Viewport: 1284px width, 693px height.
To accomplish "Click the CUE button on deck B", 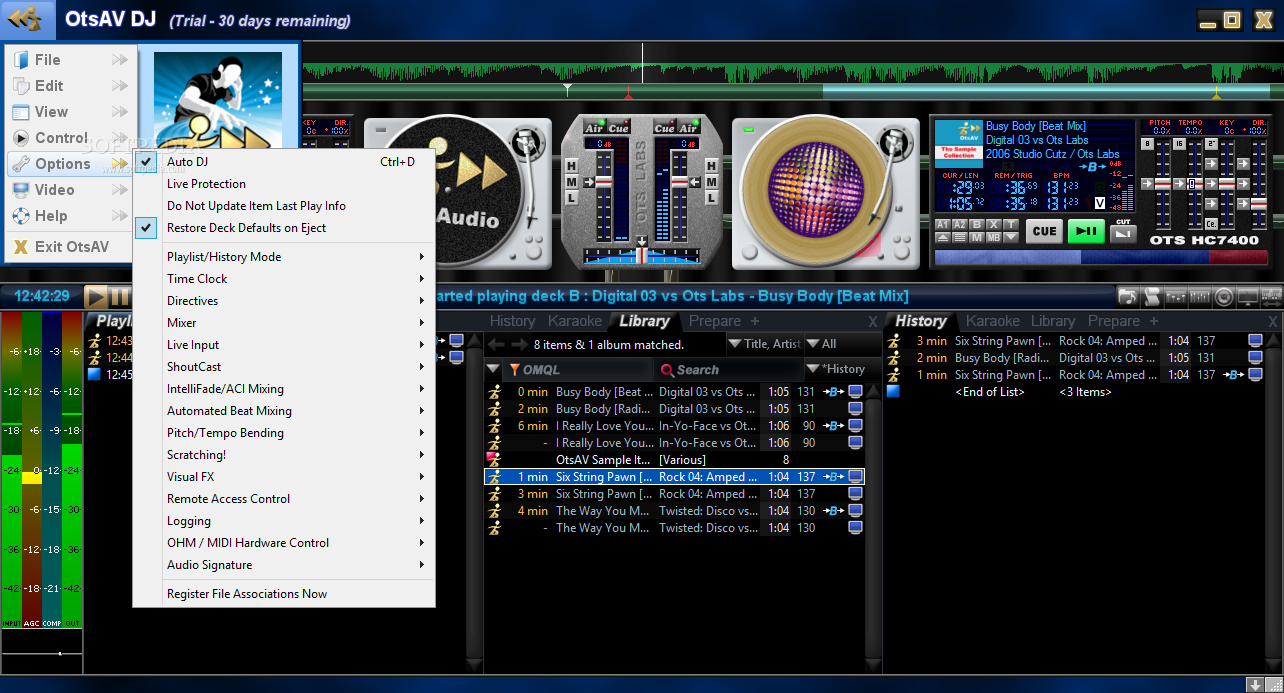I will click(x=1044, y=231).
